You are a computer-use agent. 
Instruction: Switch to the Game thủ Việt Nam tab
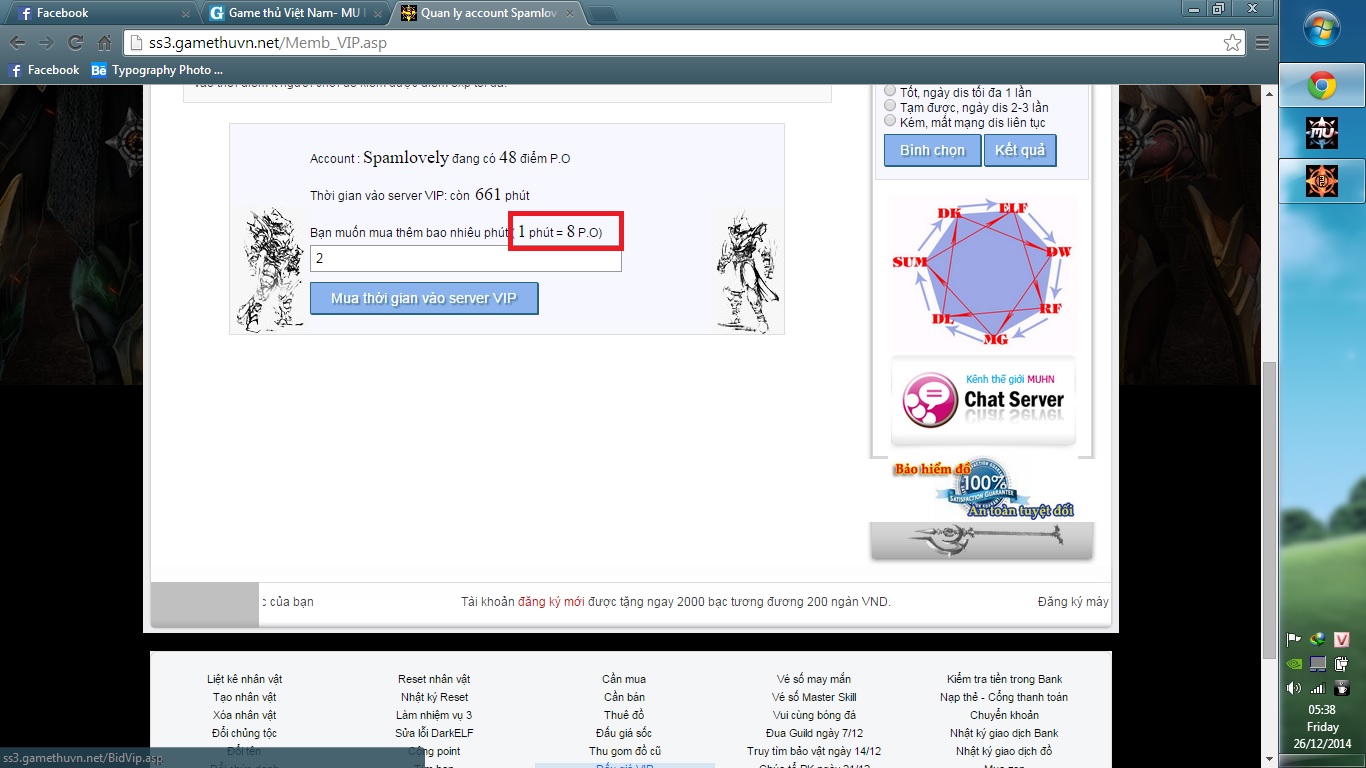pos(294,13)
